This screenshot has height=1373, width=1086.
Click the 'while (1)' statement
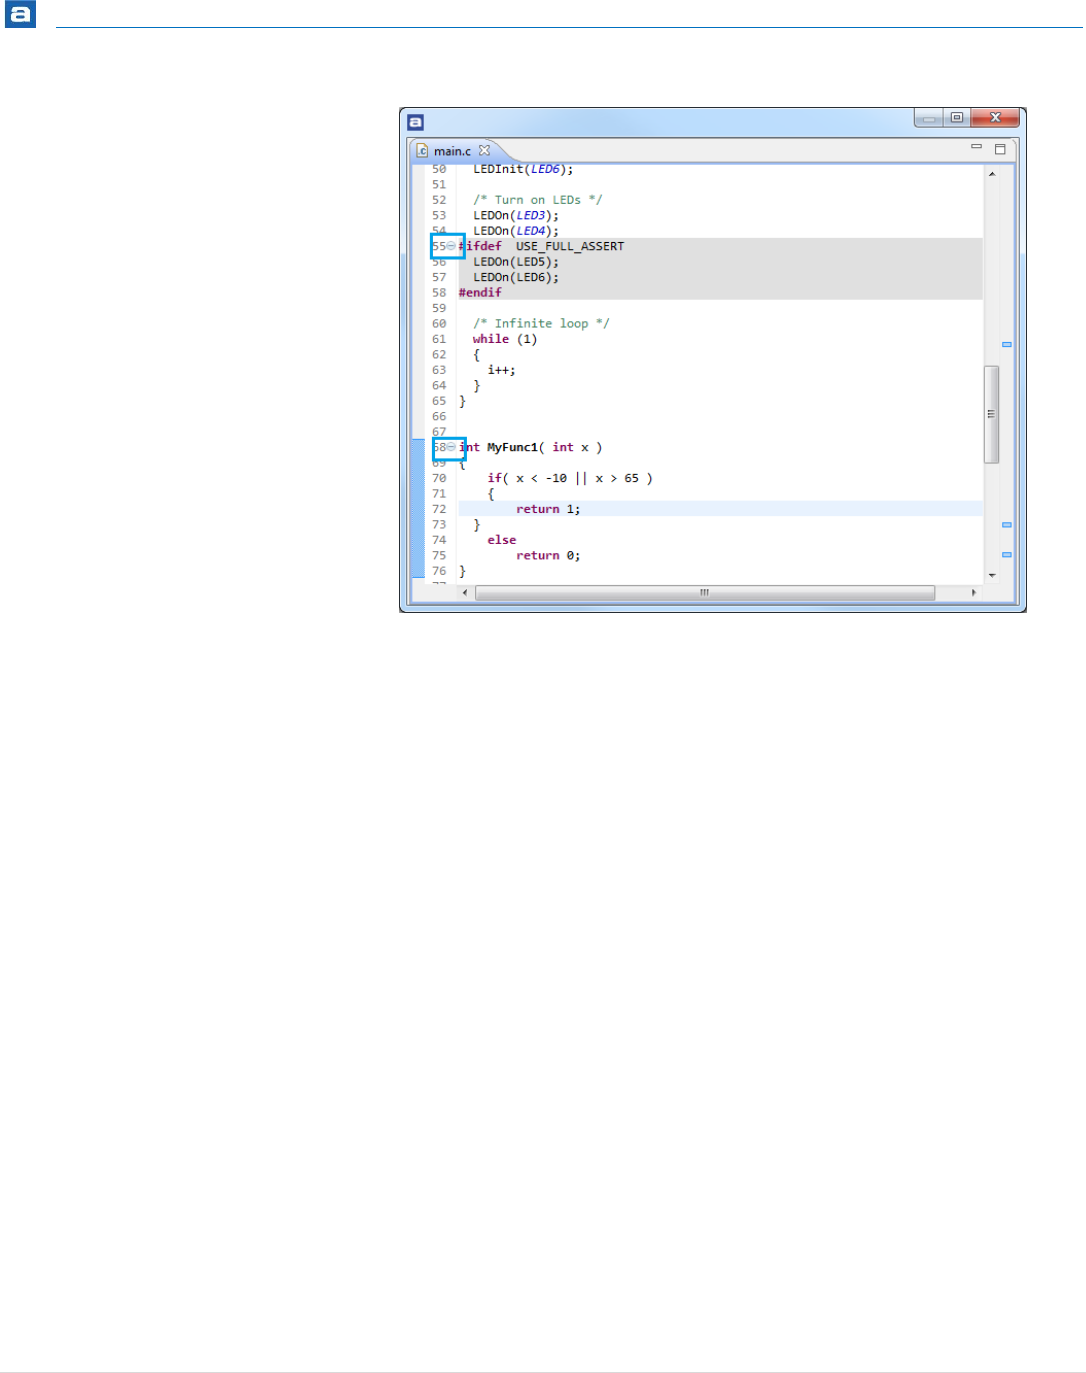click(x=505, y=339)
